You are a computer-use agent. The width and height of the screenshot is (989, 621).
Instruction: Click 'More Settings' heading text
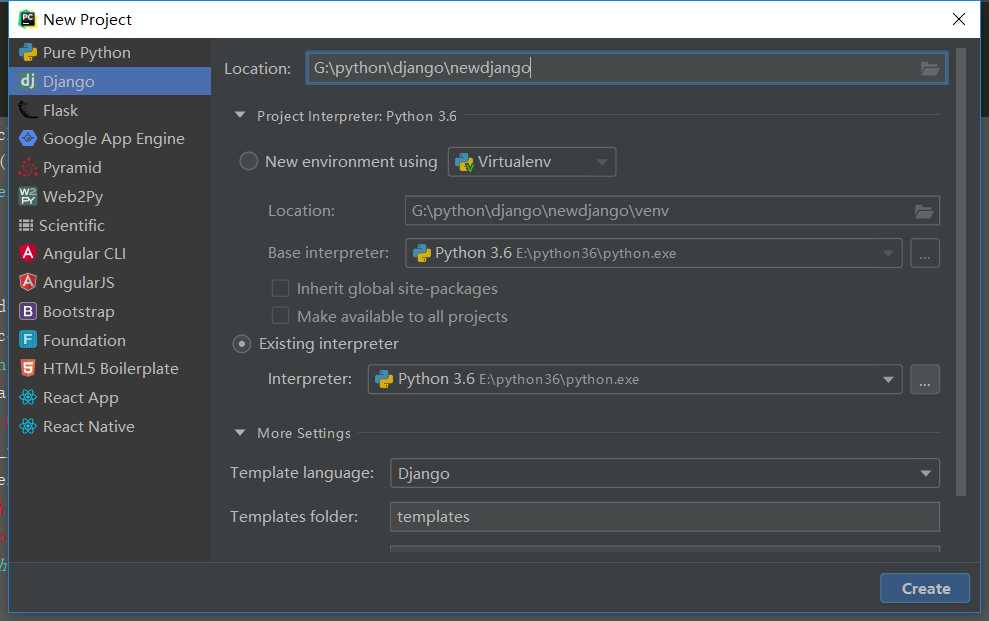point(303,433)
